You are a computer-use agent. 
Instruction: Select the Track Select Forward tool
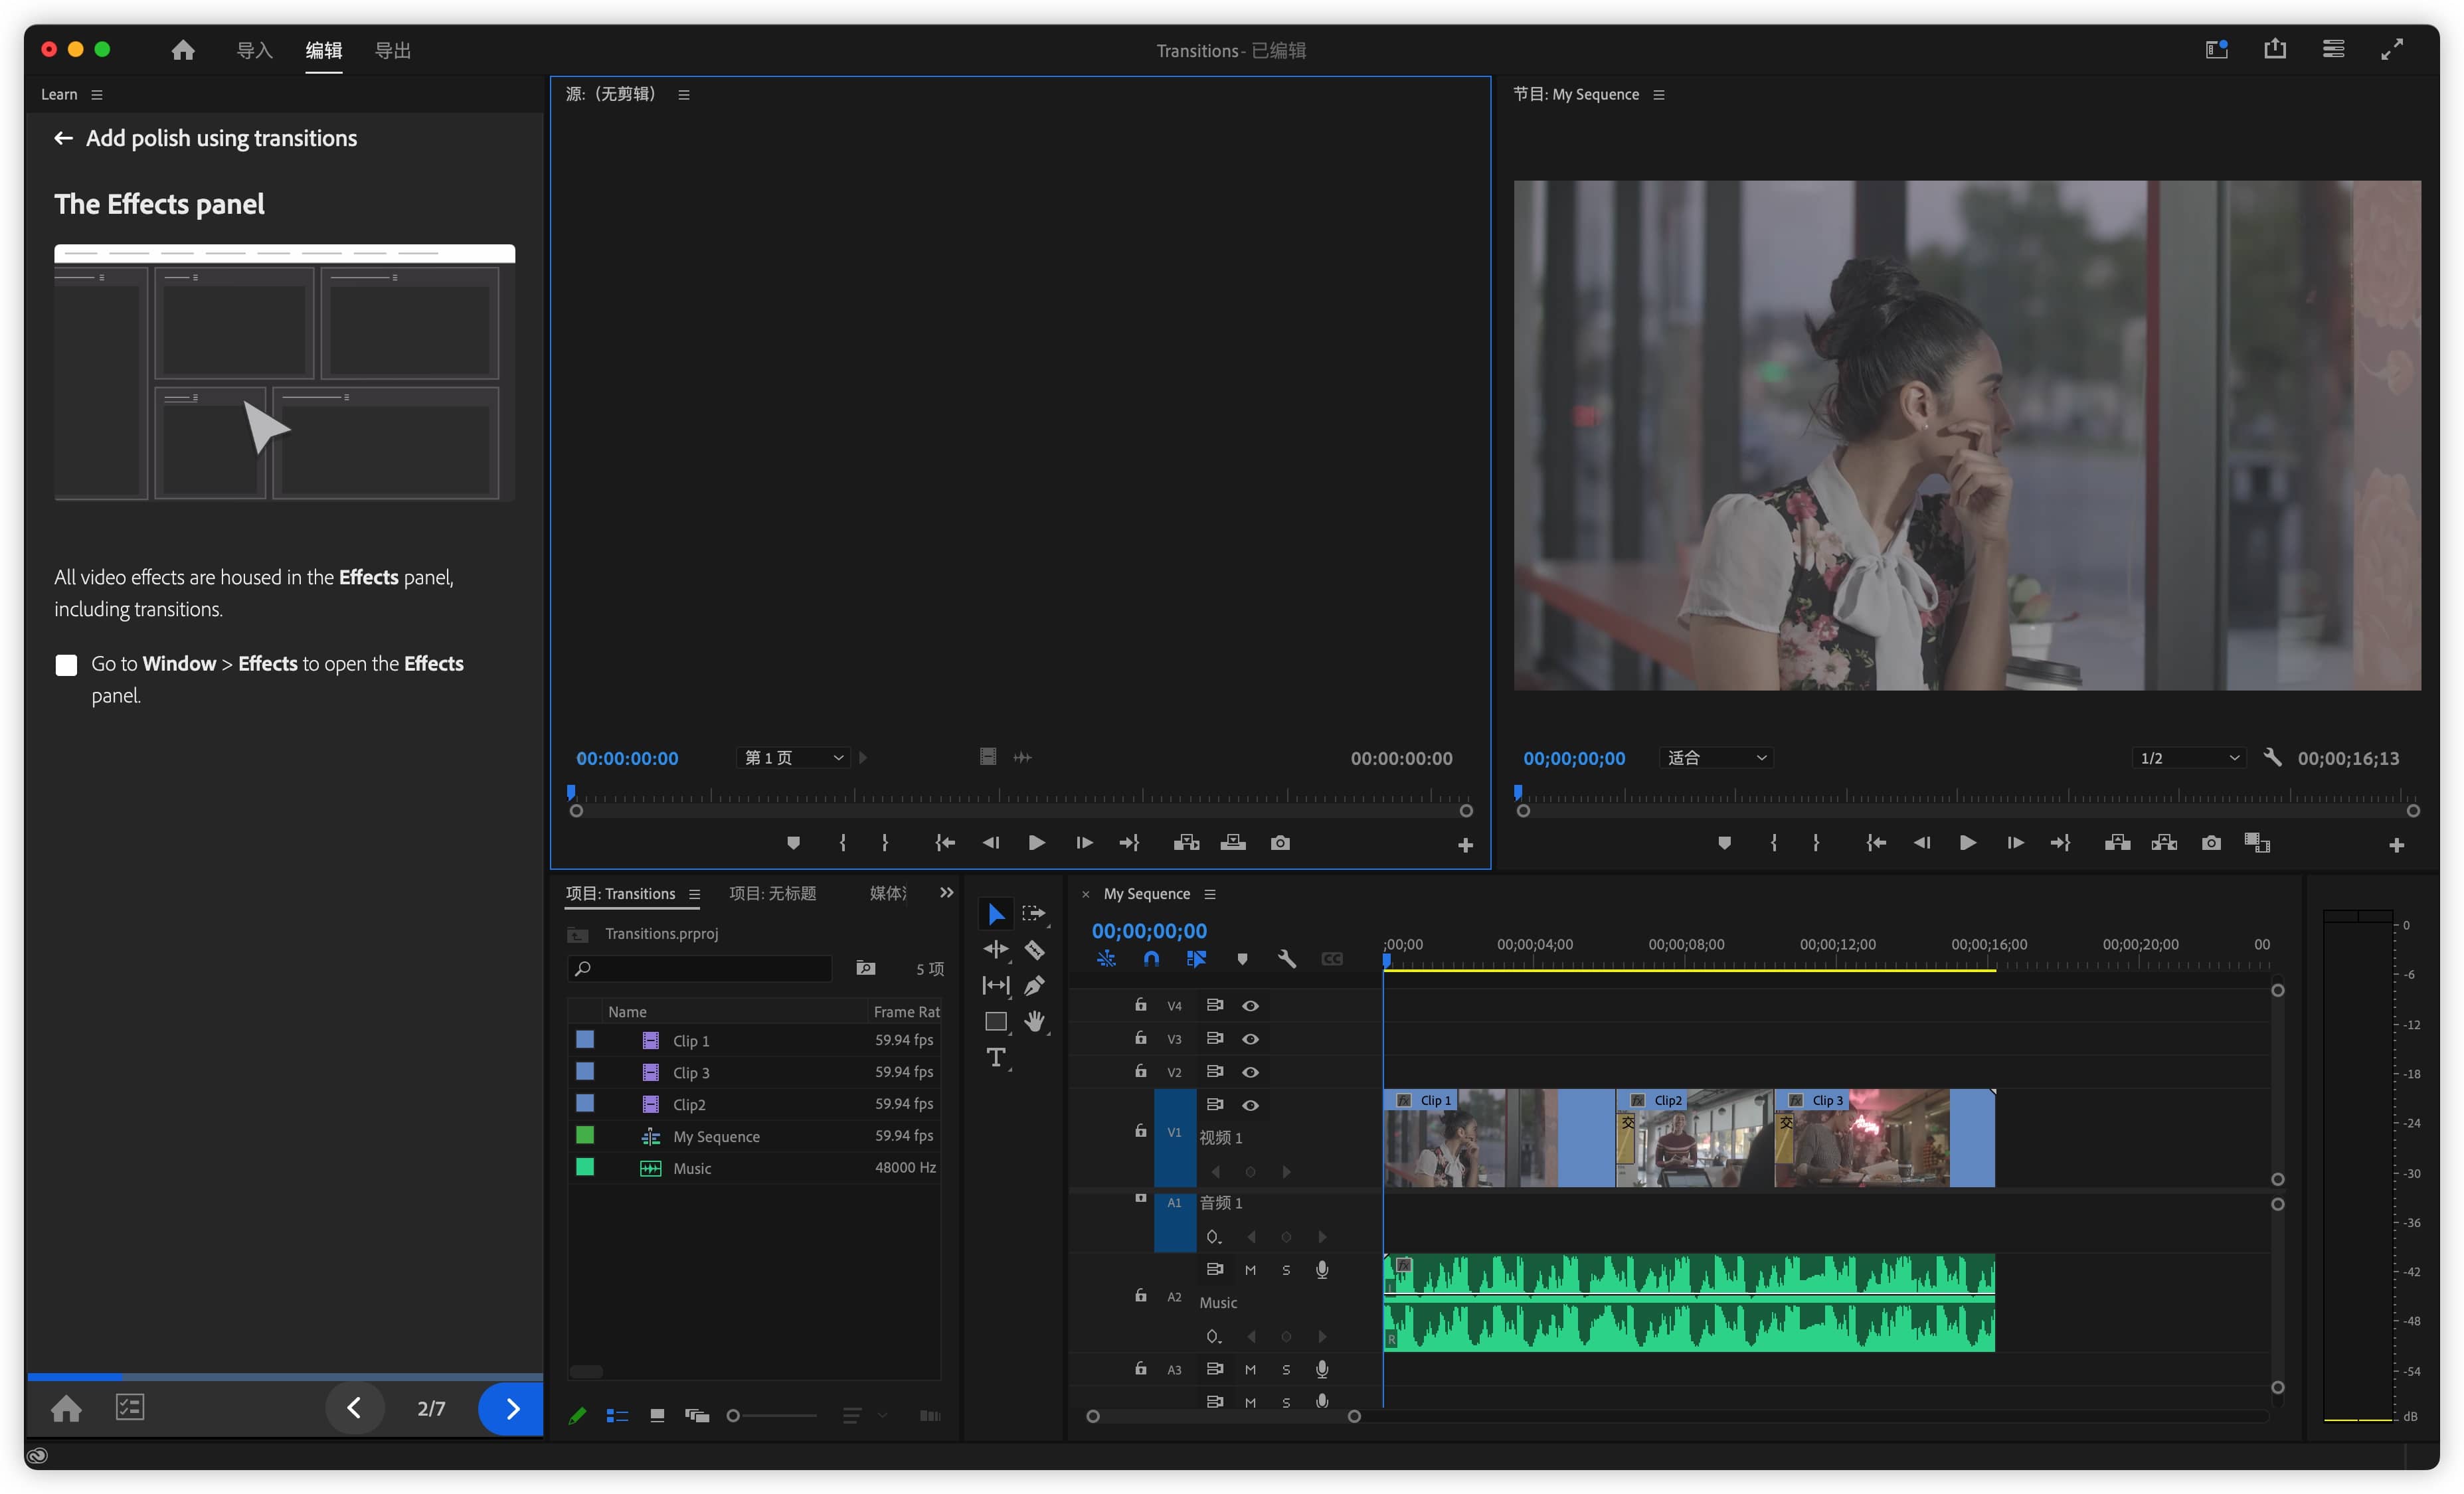(x=1034, y=913)
